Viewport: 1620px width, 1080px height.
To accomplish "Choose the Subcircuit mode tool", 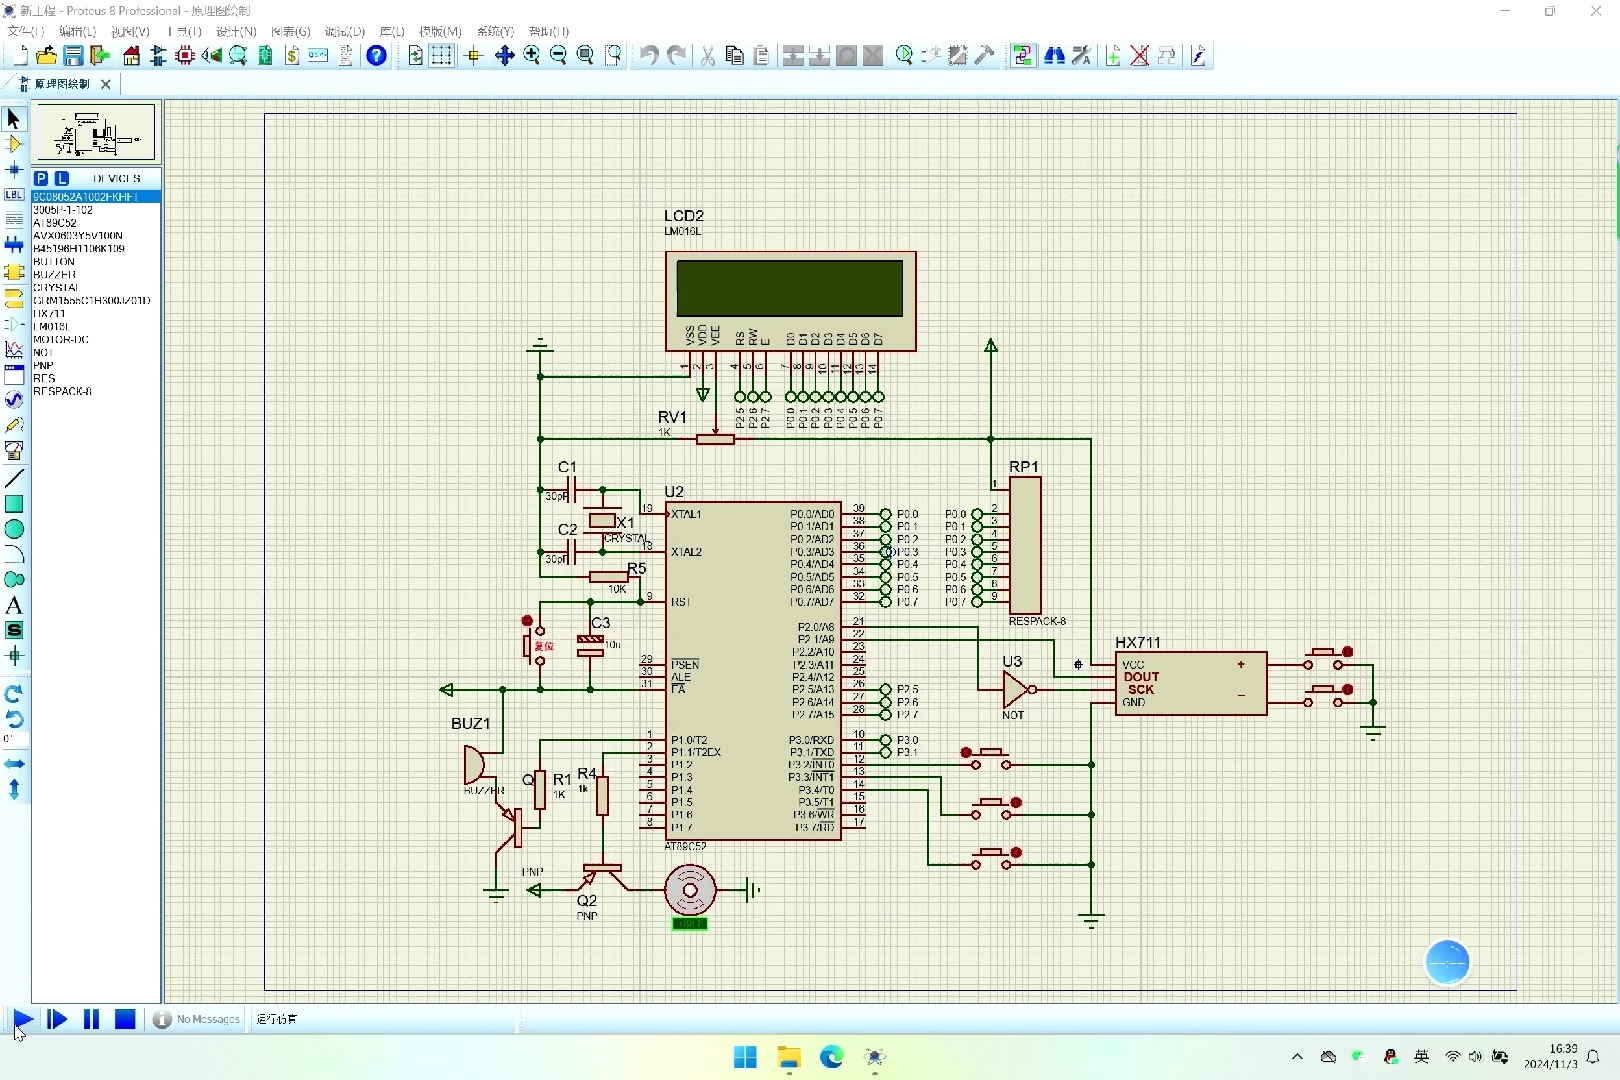I will tap(14, 272).
